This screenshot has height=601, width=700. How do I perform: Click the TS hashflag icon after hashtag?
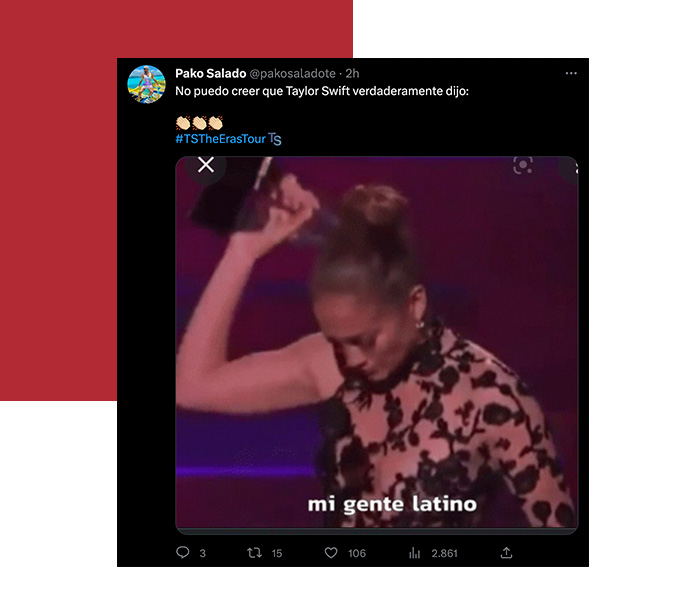click(275, 139)
